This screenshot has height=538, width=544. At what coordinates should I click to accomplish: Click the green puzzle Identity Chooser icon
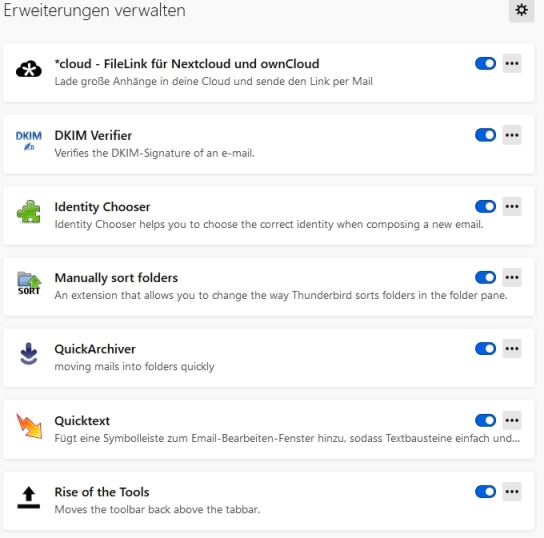tap(29, 211)
